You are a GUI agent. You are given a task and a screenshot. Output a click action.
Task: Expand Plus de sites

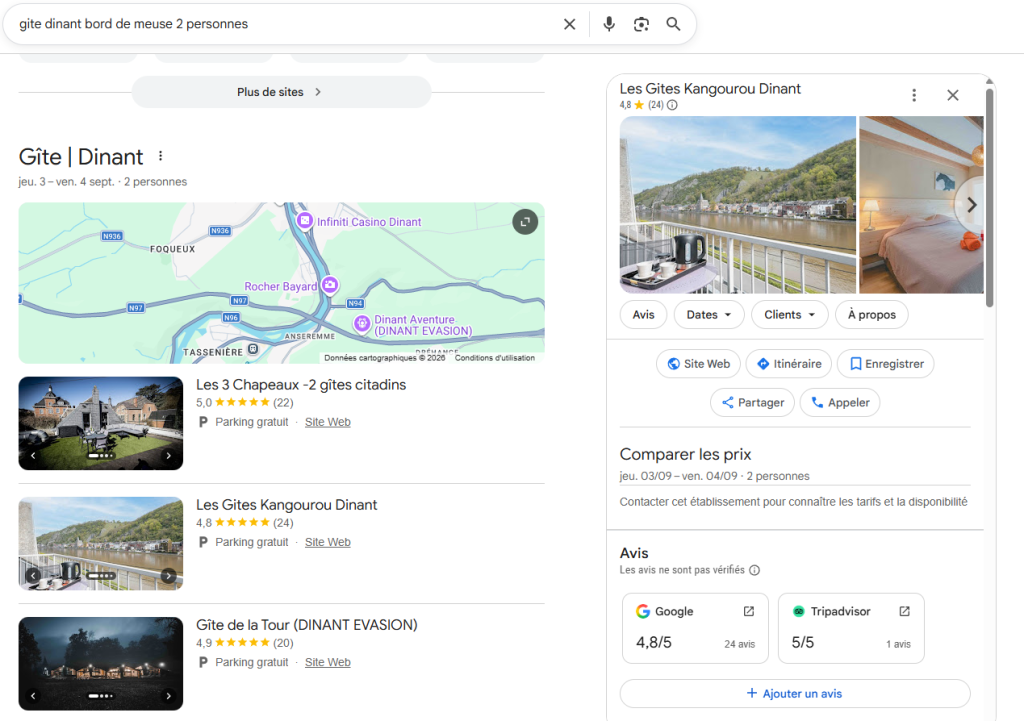pyautogui.click(x=281, y=92)
